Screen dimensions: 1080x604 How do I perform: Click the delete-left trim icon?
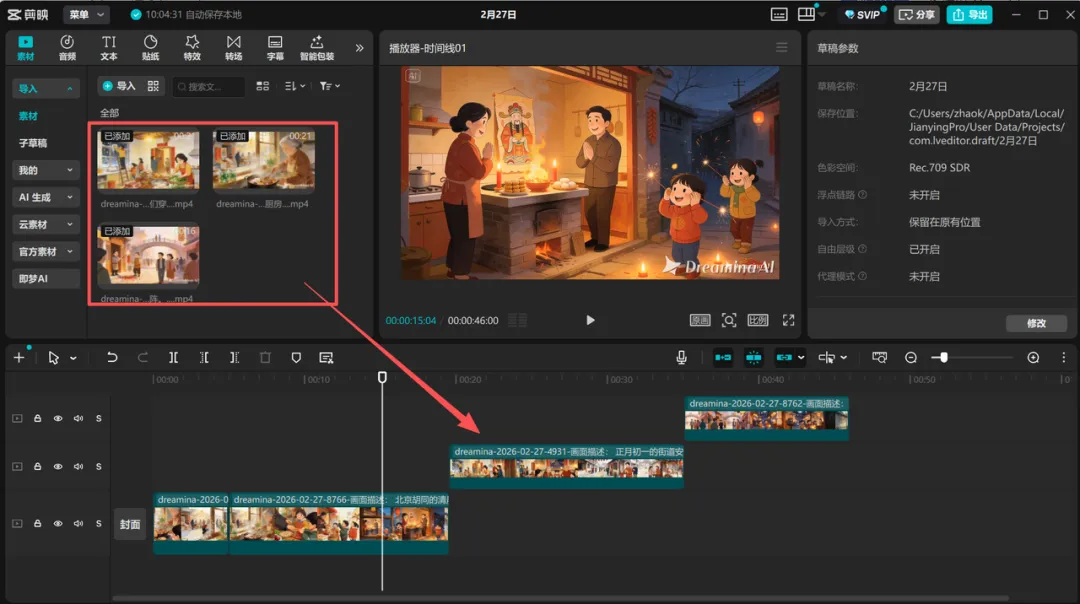pyautogui.click(x=204, y=357)
